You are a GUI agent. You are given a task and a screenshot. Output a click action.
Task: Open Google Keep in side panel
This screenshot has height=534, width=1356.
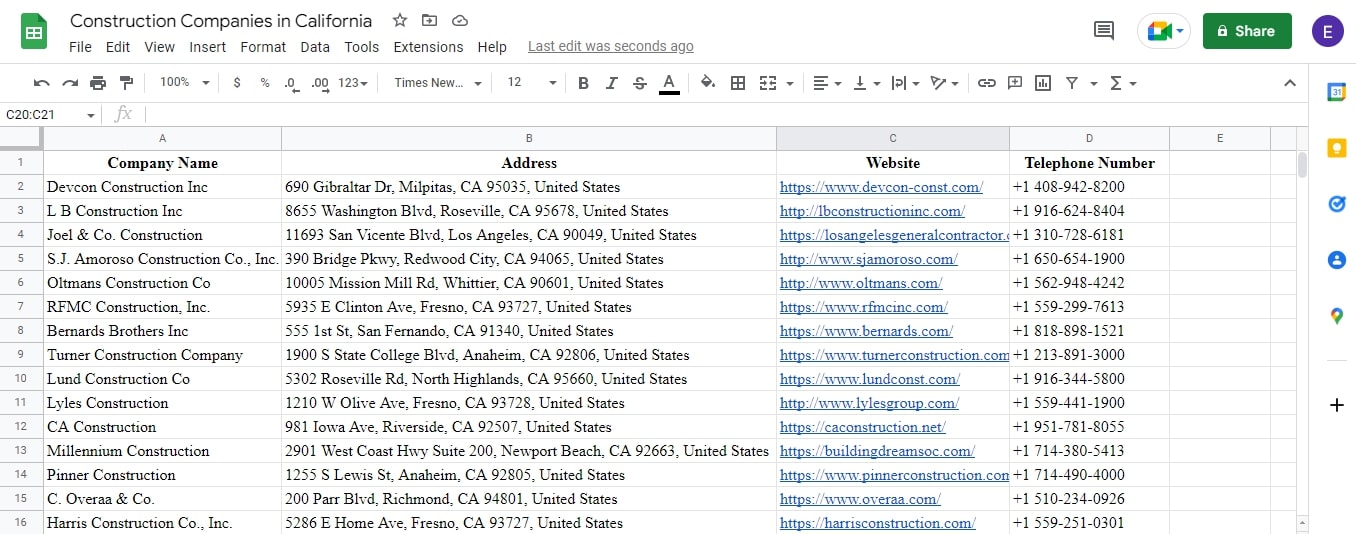tap(1336, 148)
